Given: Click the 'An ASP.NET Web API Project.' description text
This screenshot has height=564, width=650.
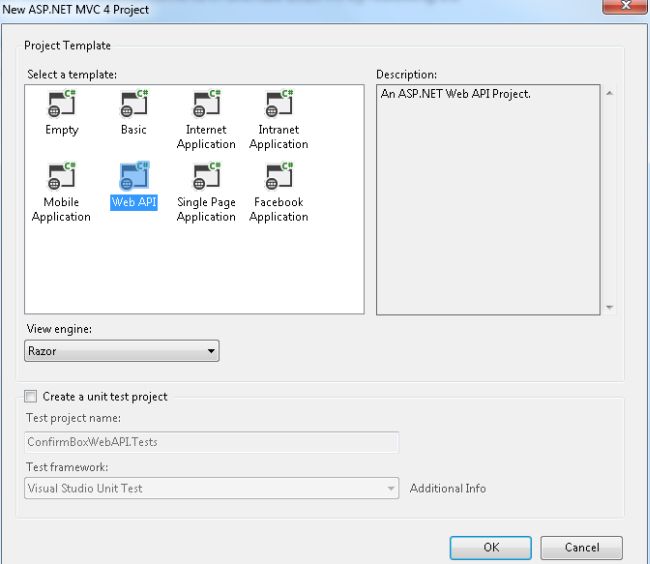Looking at the screenshot, I should pyautogui.click(x=456, y=94).
